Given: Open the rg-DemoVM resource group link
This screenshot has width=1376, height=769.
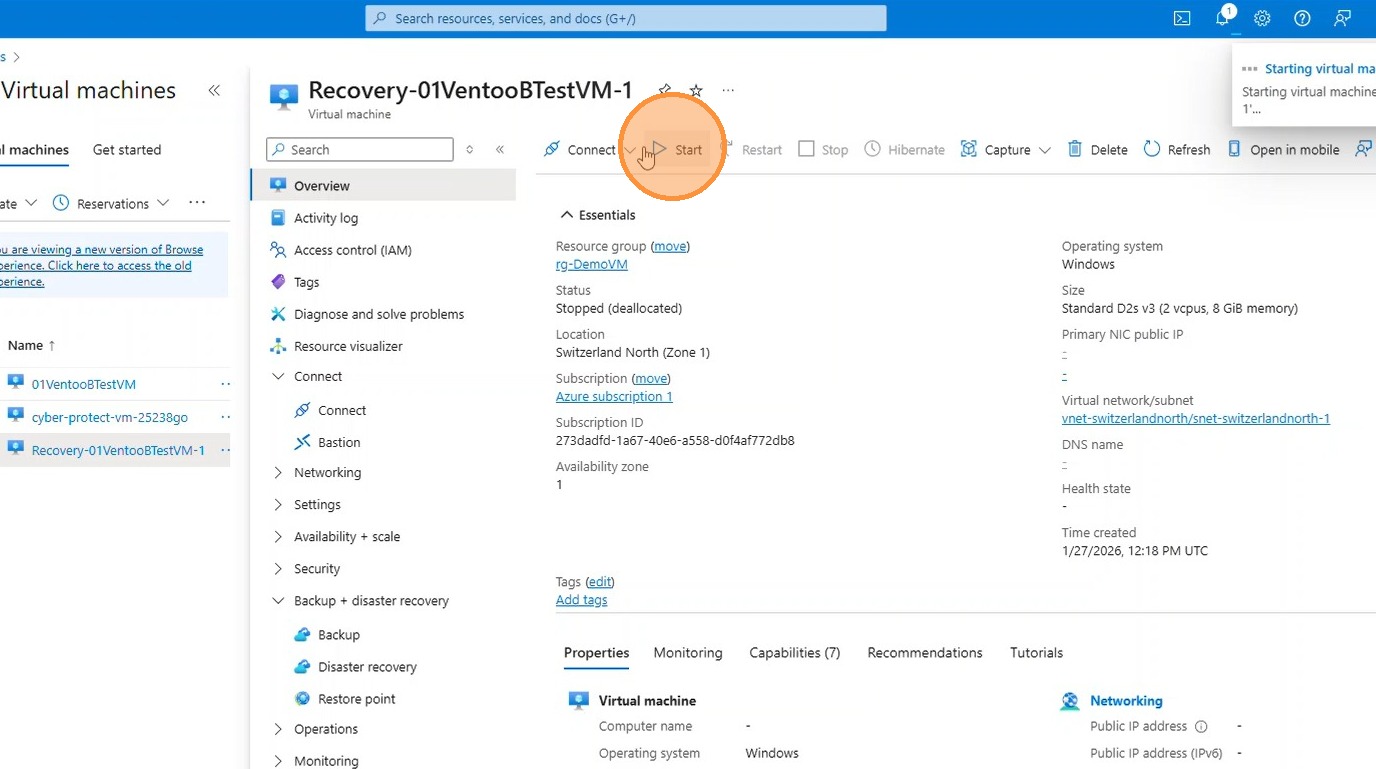Looking at the screenshot, I should tap(592, 264).
